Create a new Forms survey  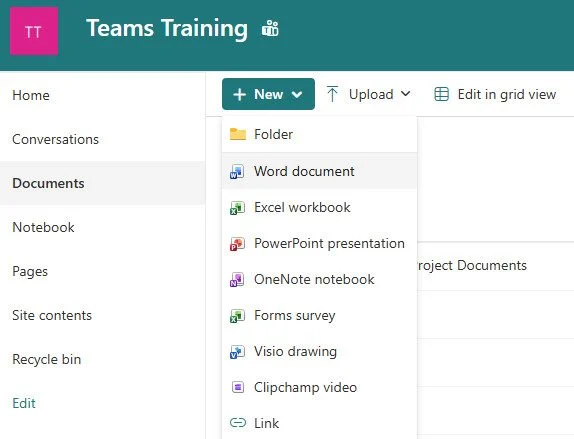319,315
